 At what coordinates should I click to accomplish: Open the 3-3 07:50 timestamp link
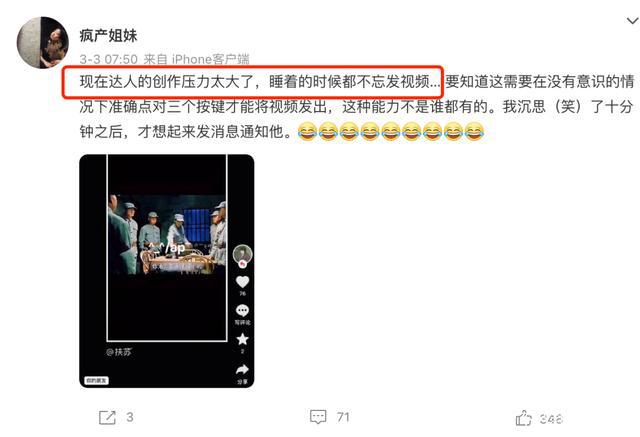click(x=109, y=60)
